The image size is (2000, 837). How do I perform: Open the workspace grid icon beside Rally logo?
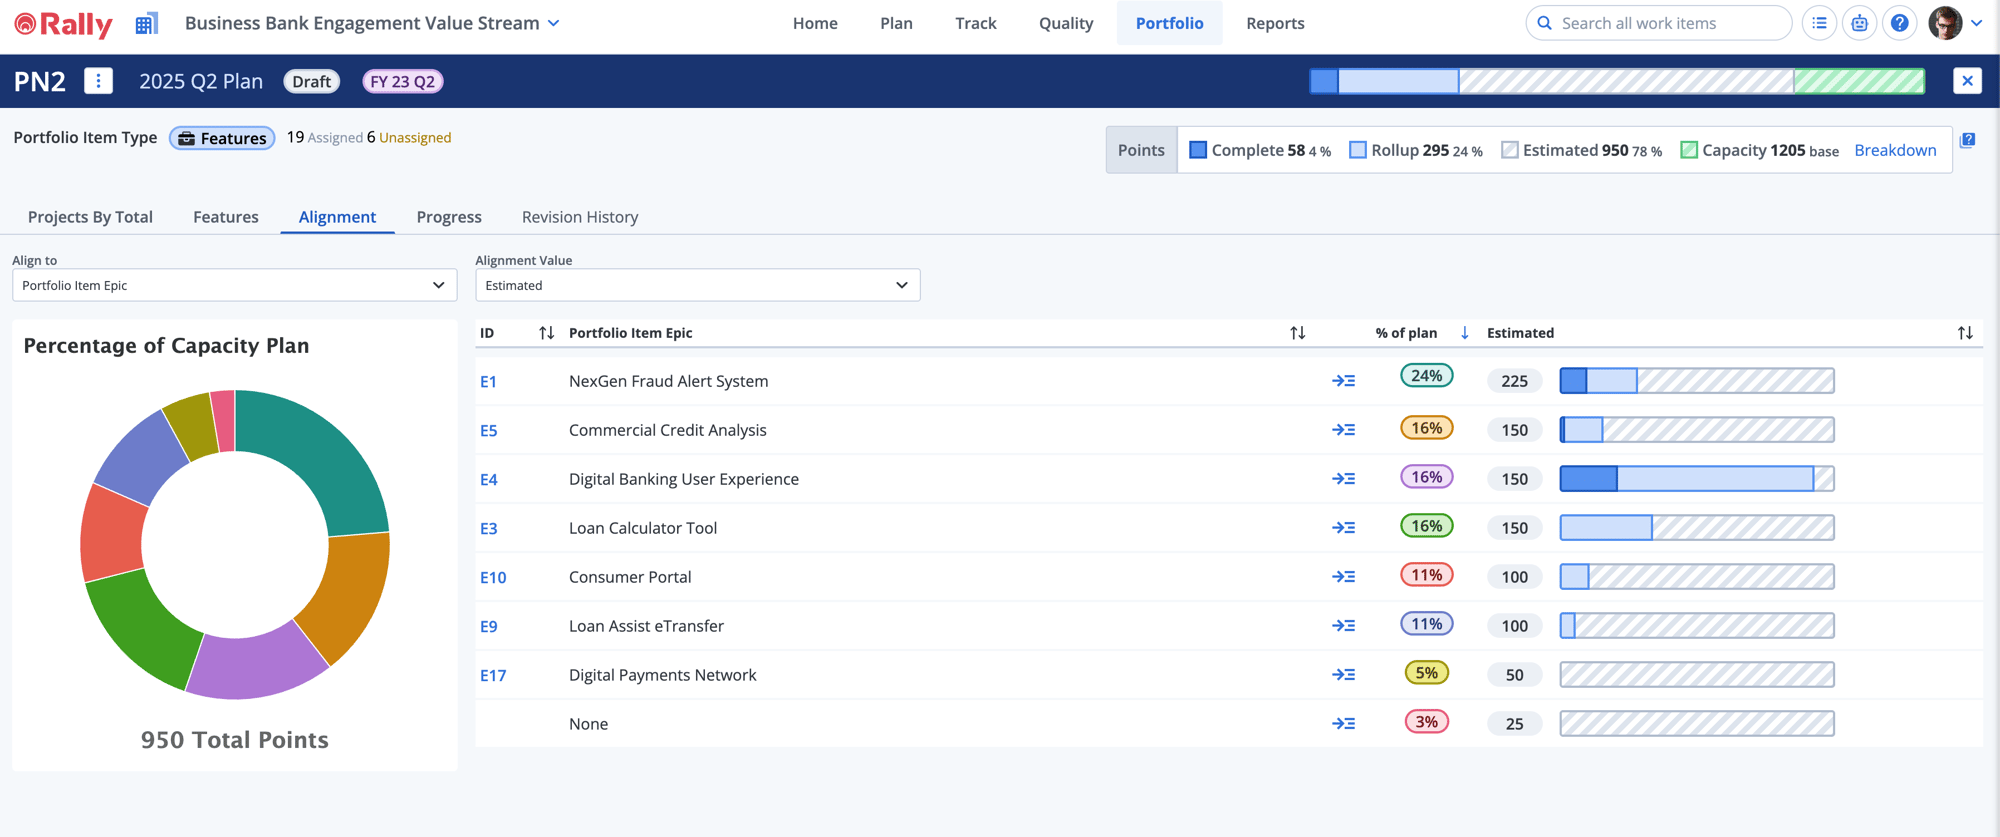(x=146, y=24)
